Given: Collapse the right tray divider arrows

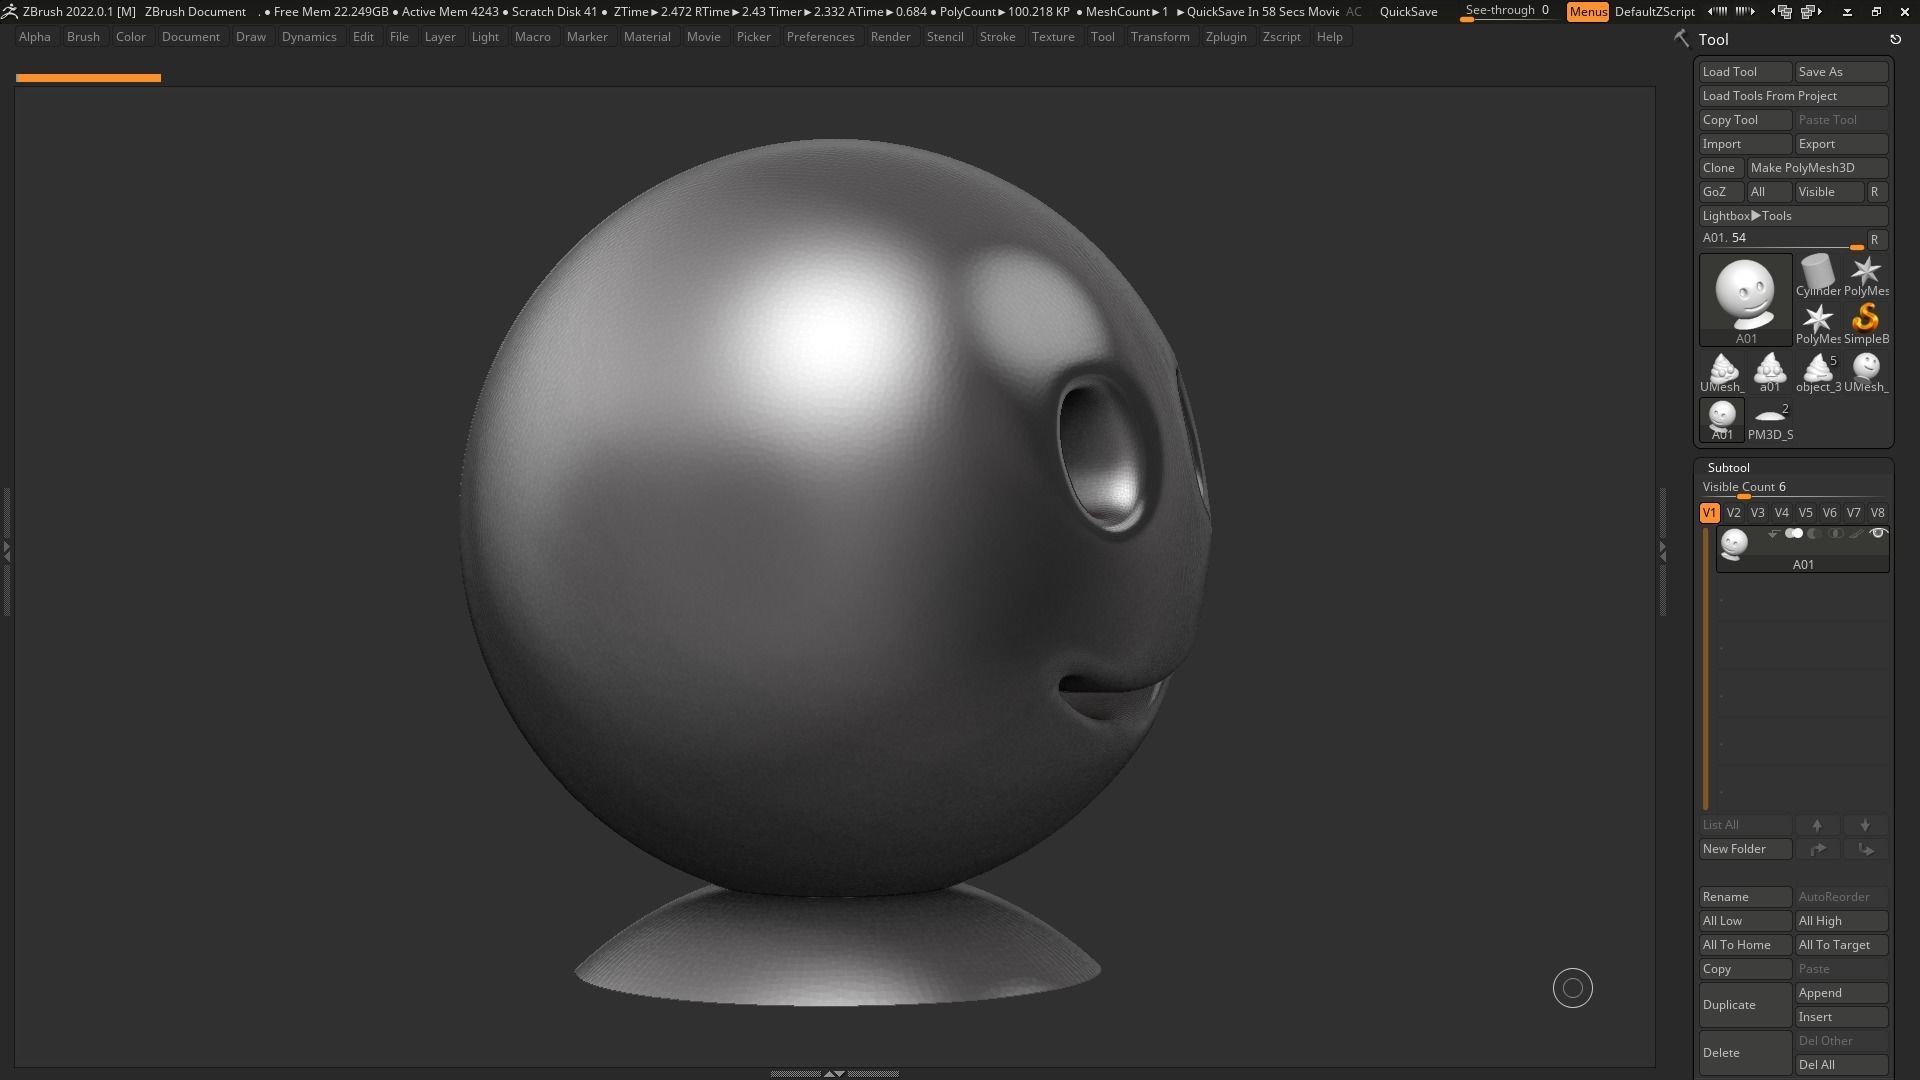Looking at the screenshot, I should (1662, 551).
